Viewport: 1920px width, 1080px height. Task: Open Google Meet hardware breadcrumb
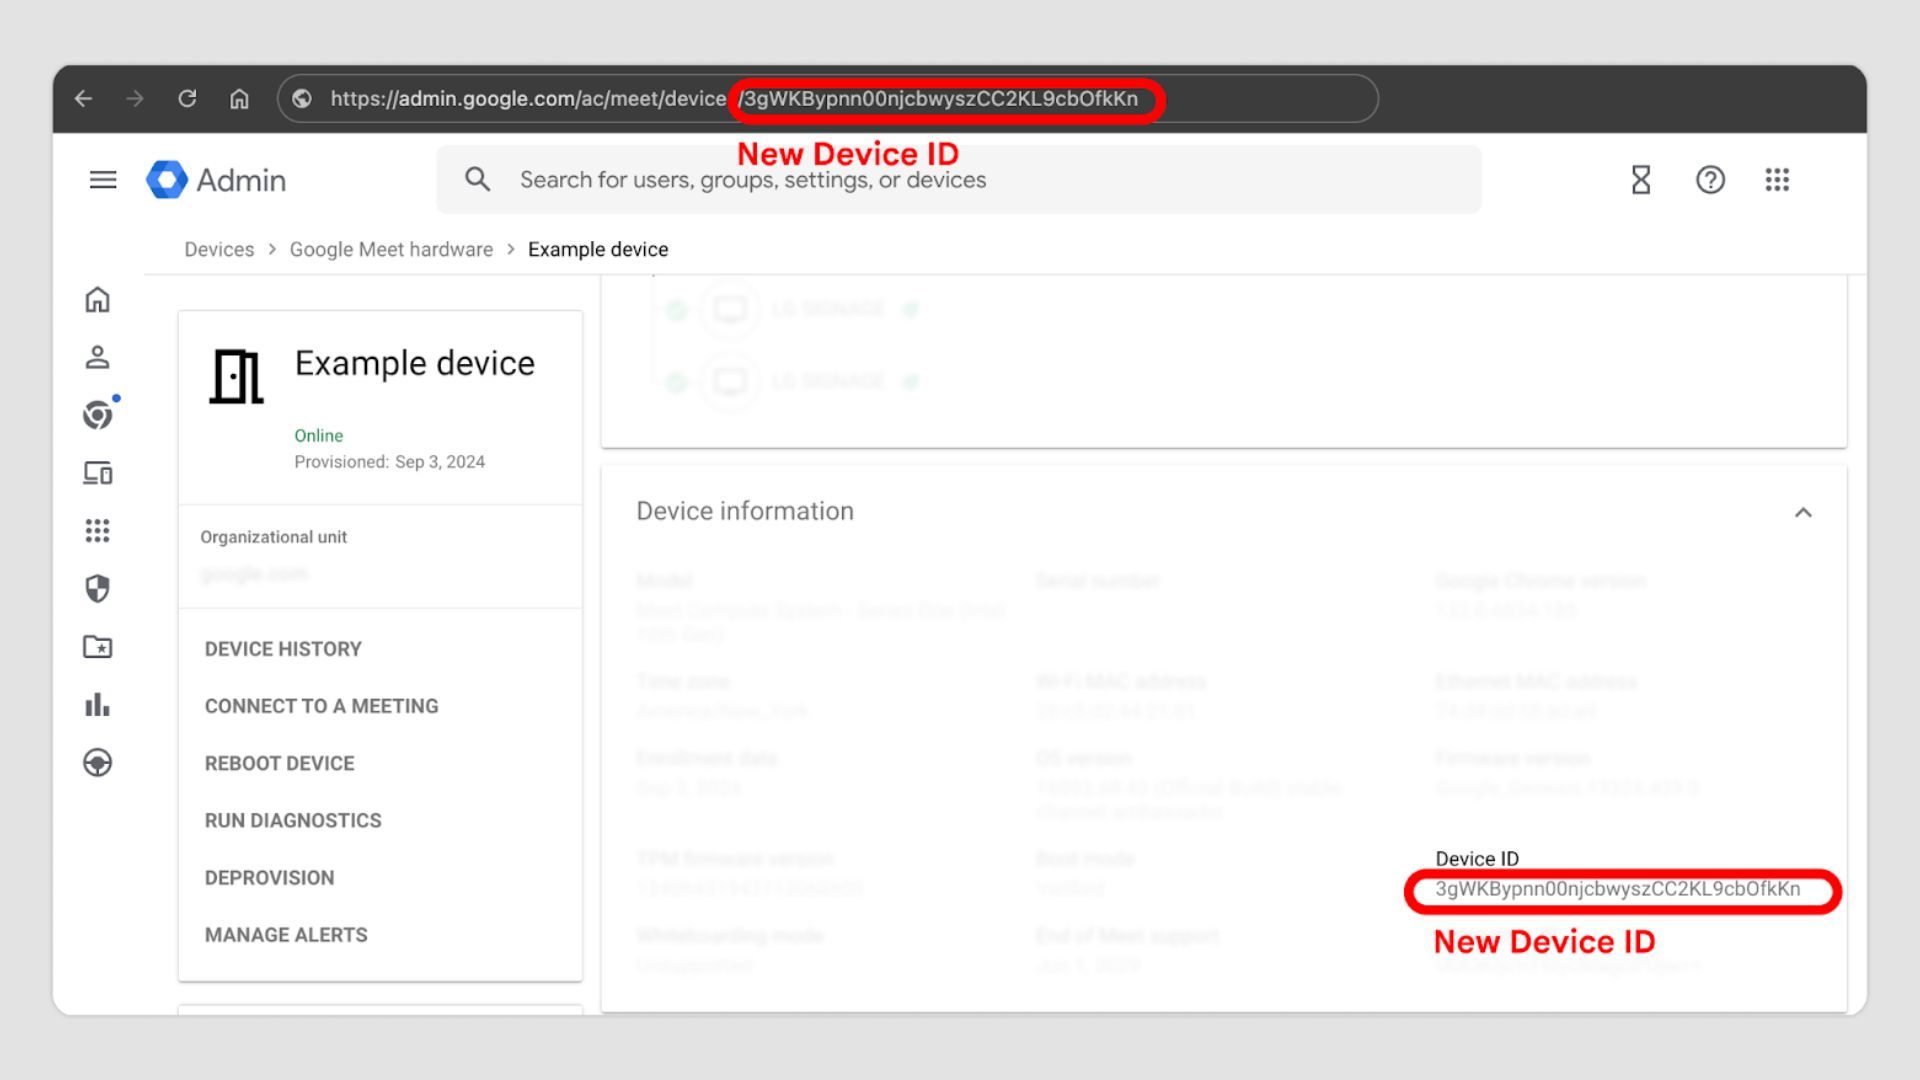pos(391,250)
